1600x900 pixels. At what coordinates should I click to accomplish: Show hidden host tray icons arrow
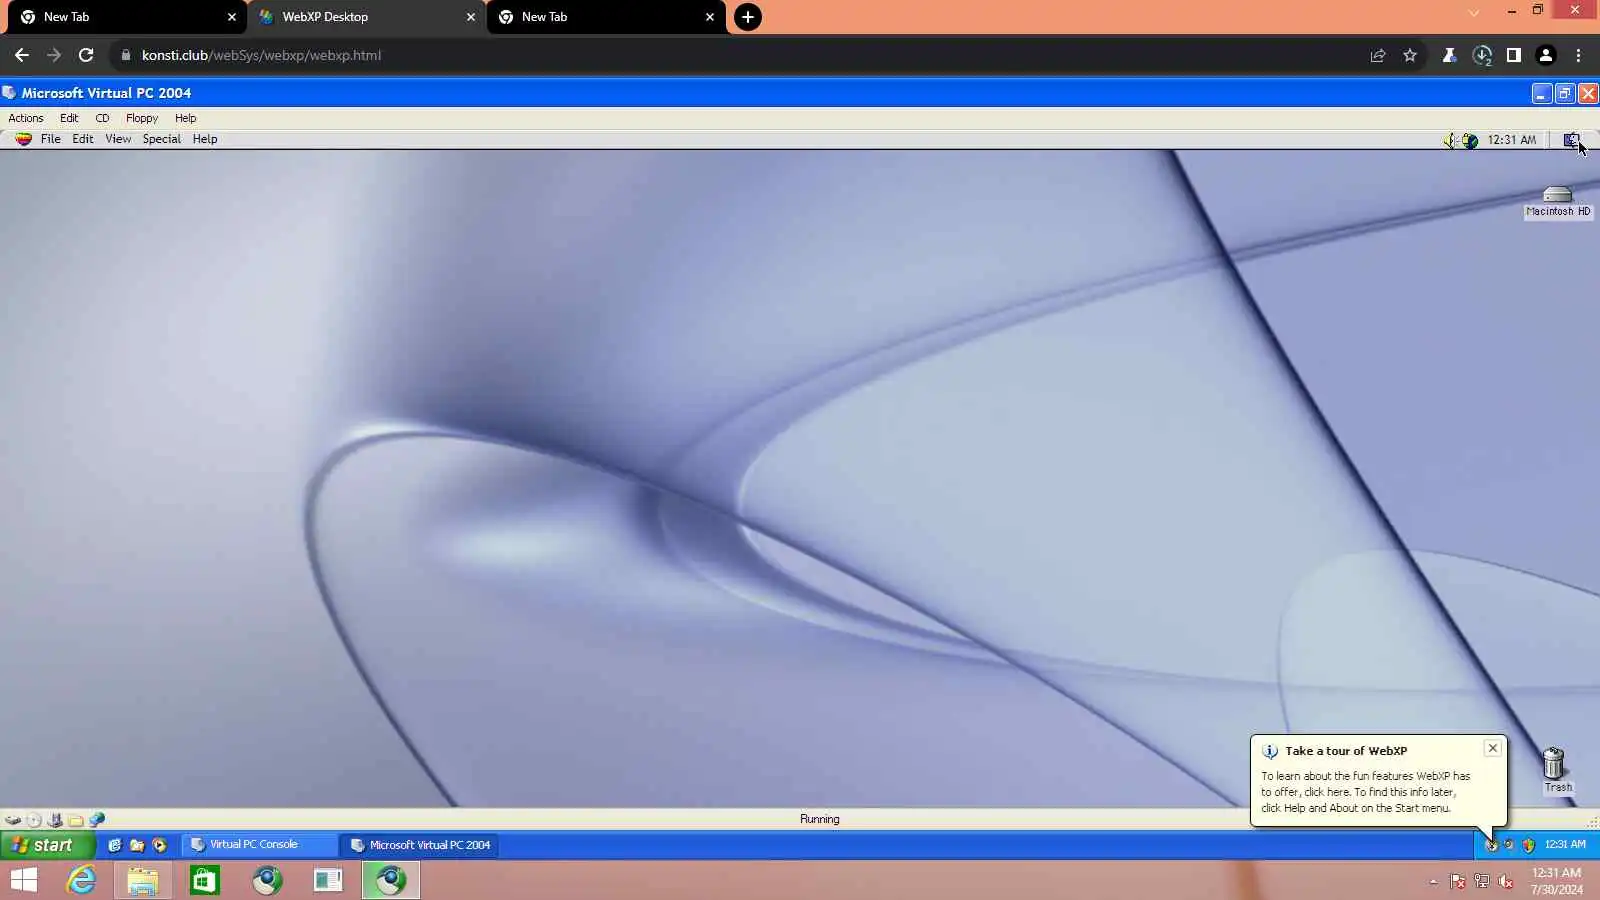(1433, 882)
